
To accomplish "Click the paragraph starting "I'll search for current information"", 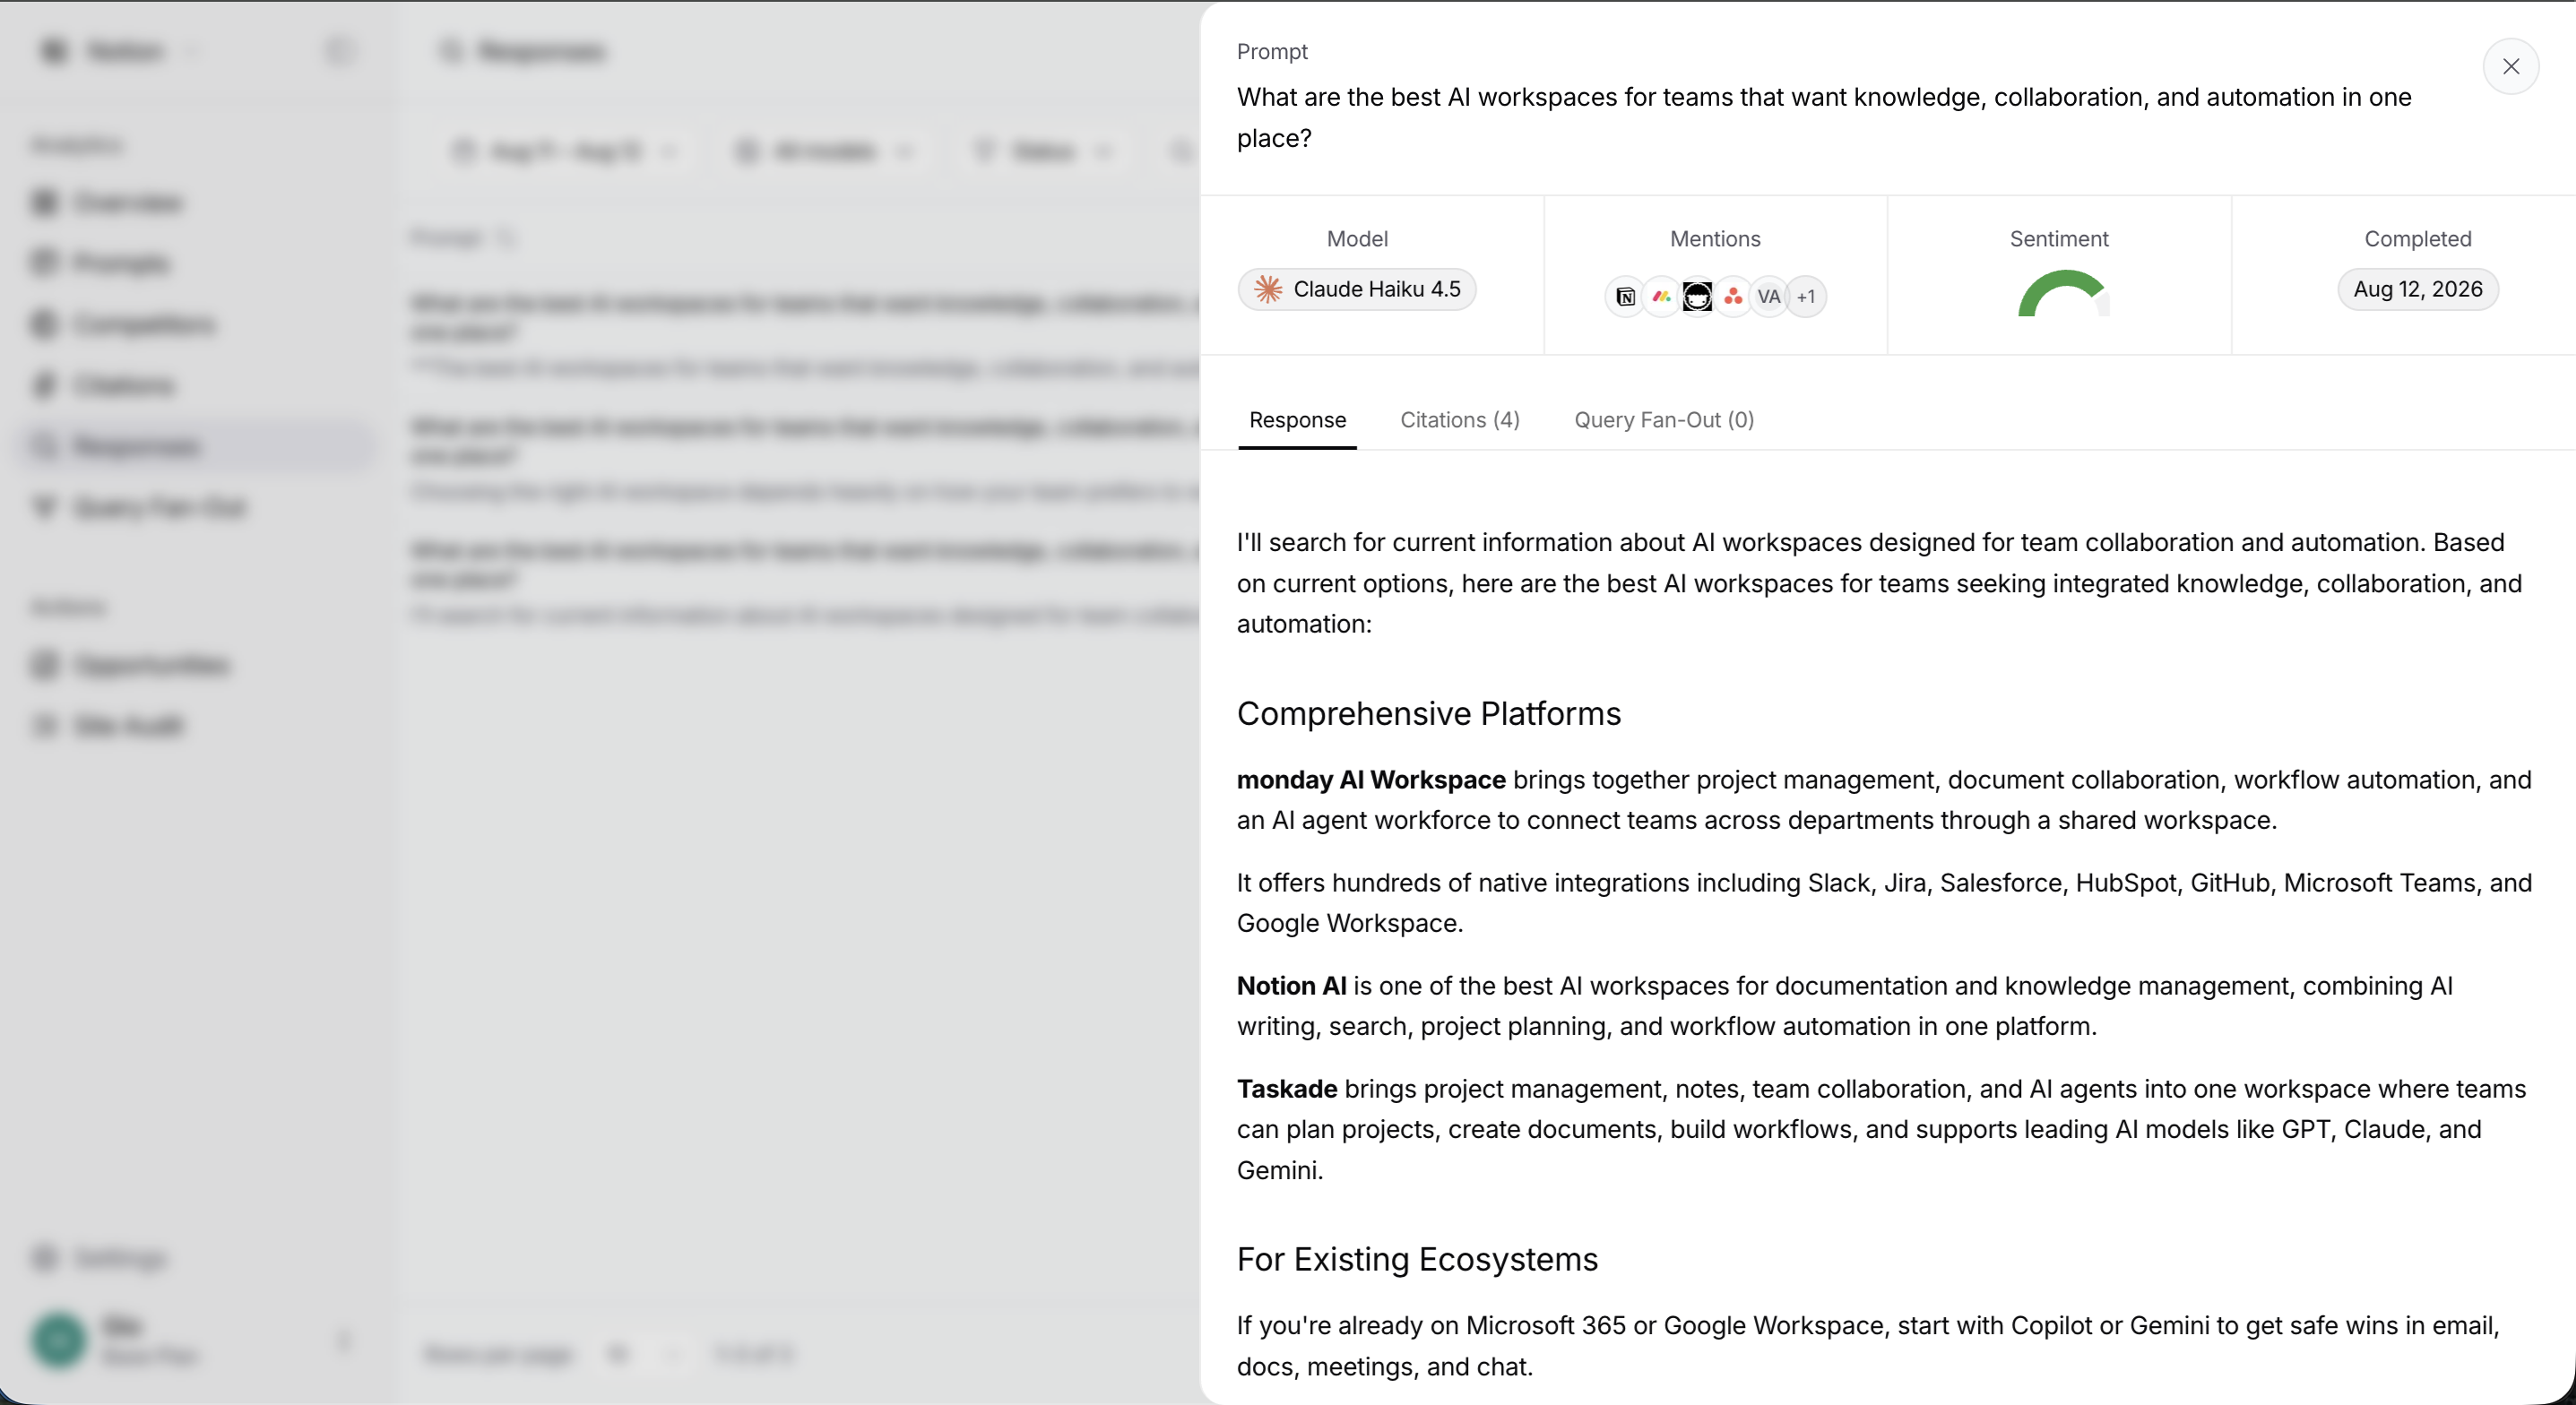I will (x=1880, y=583).
